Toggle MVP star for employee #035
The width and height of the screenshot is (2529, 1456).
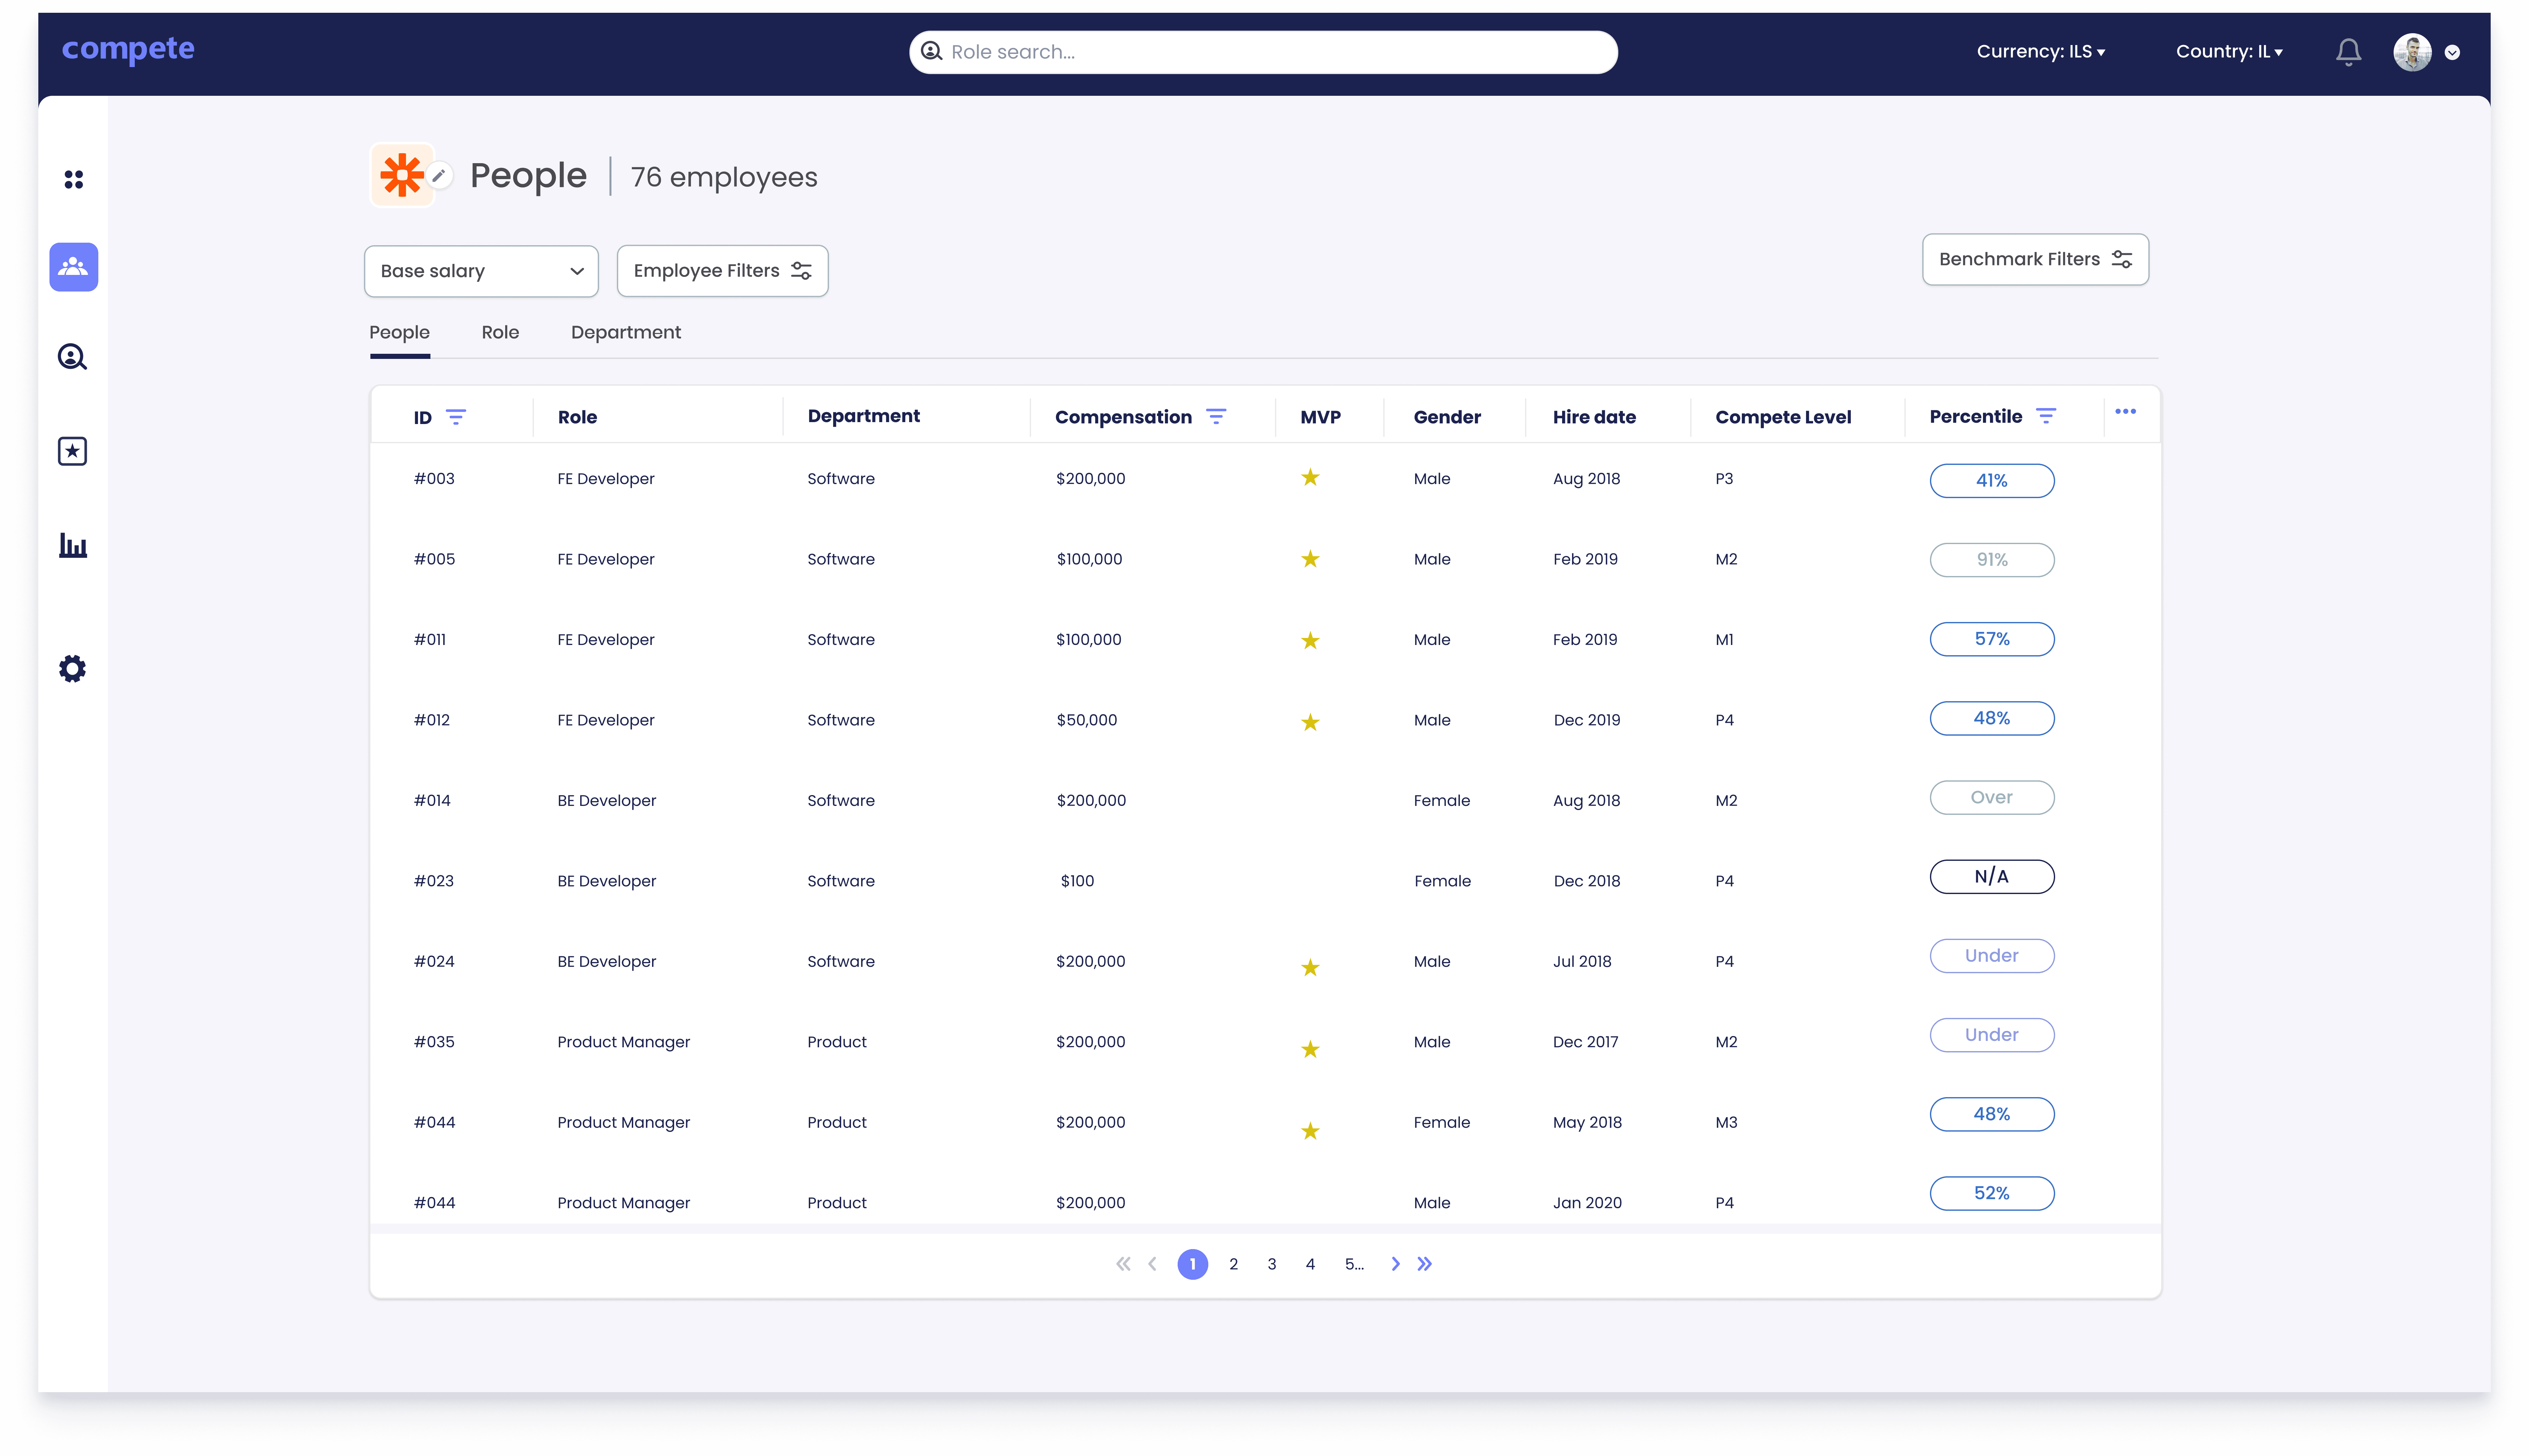pos(1310,1049)
